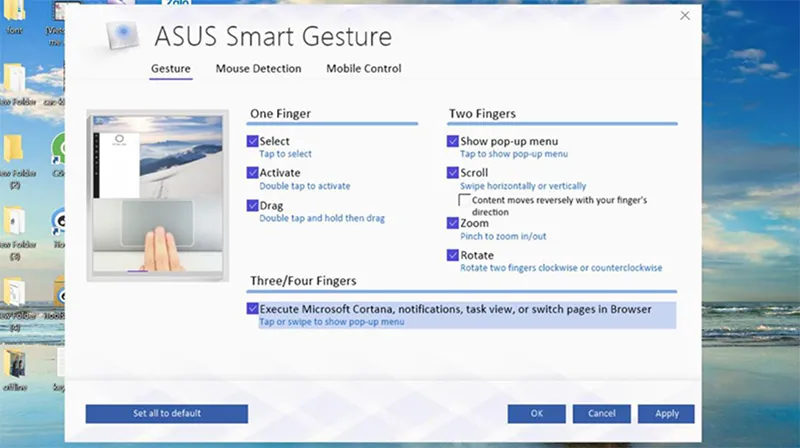Select the New Folder (2) desktop icon

pos(15,162)
